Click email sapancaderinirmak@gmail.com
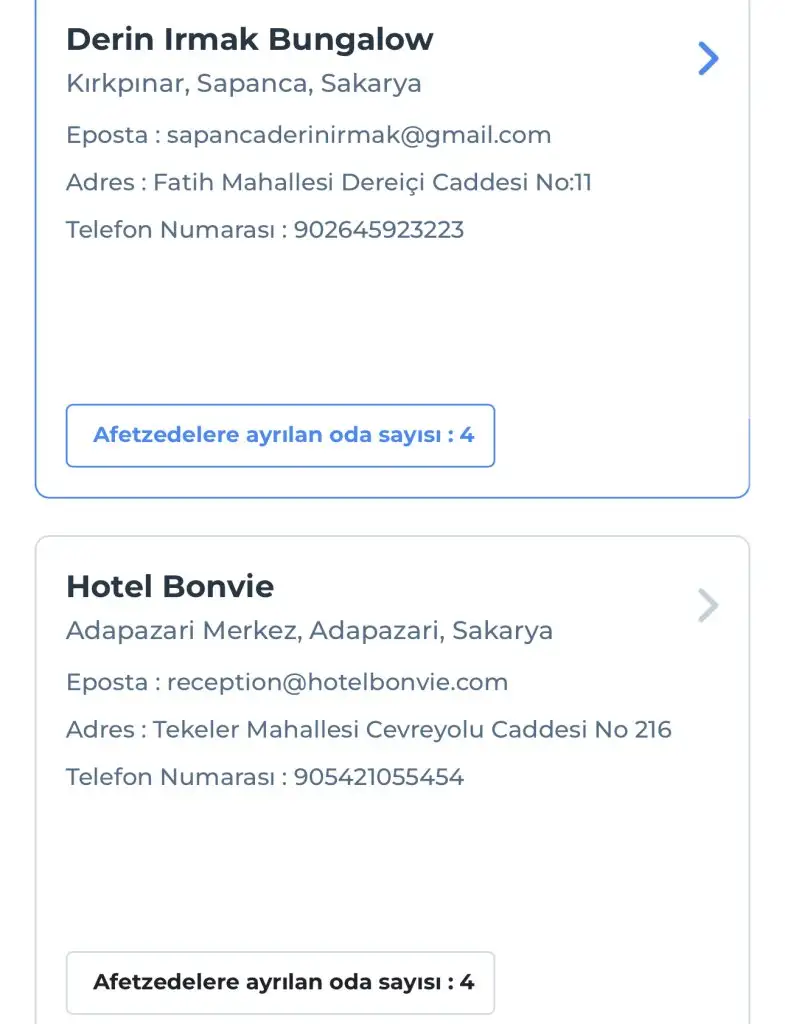The image size is (785, 1024). tap(359, 135)
